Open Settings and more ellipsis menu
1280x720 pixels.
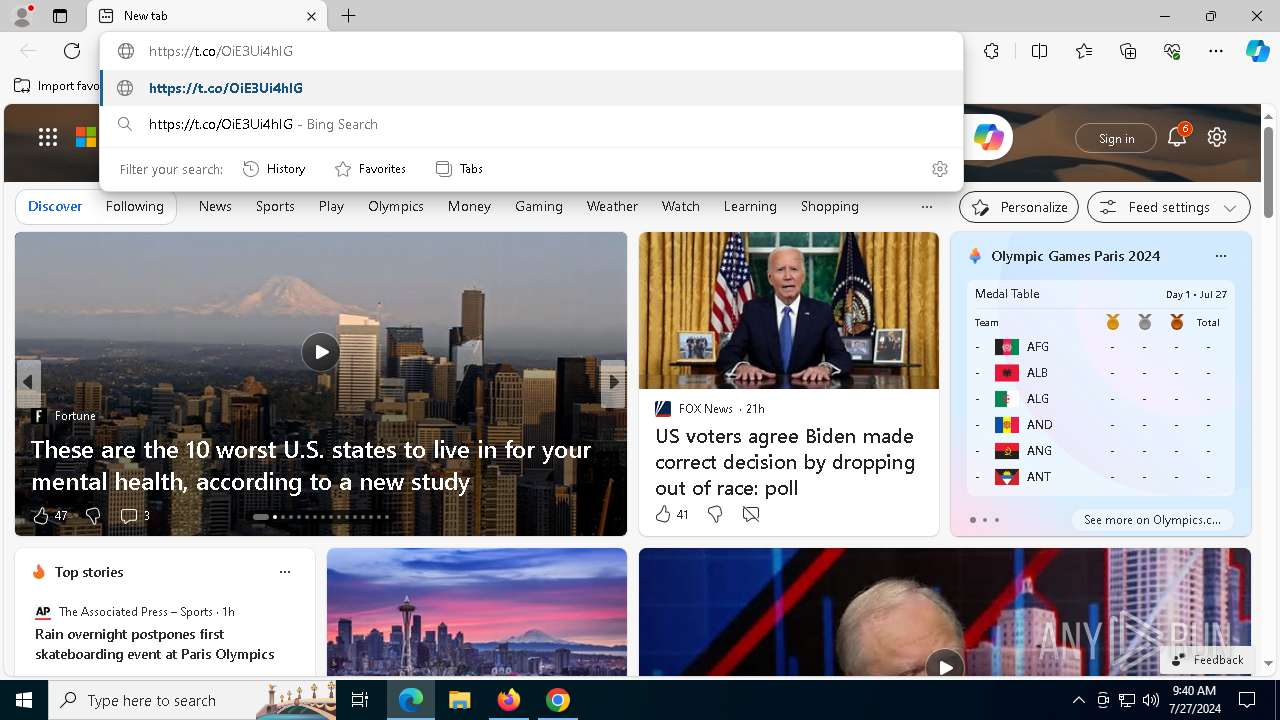pos(1216,51)
